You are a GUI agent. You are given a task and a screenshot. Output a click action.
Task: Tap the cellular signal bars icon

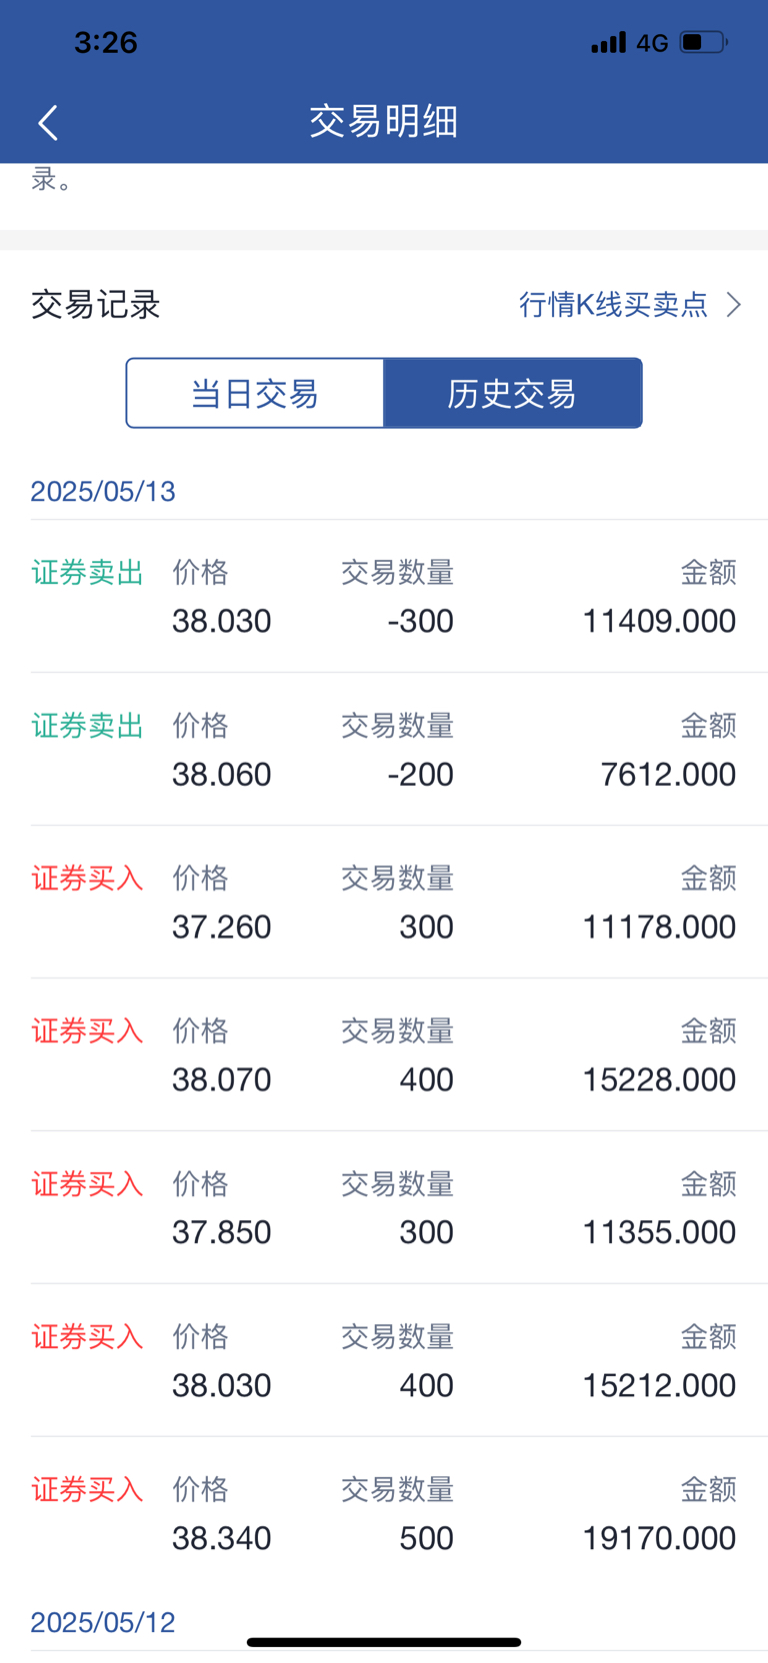(x=608, y=42)
